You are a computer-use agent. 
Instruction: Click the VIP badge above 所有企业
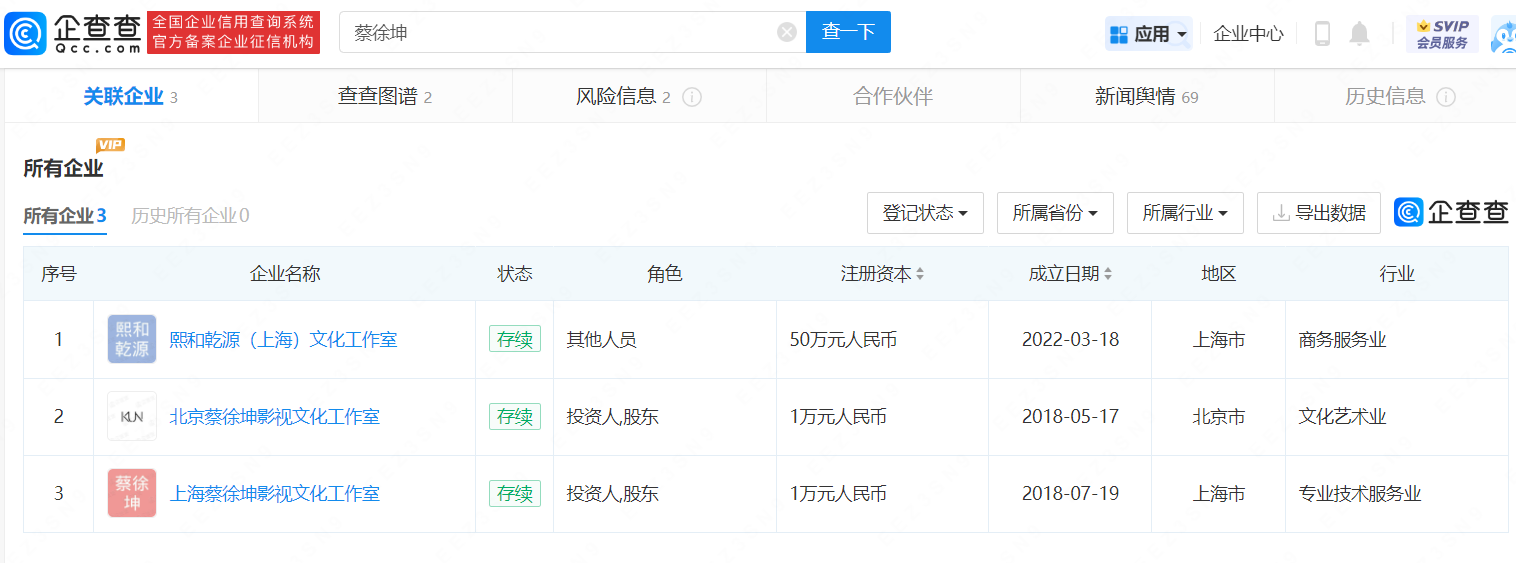pyautogui.click(x=110, y=145)
